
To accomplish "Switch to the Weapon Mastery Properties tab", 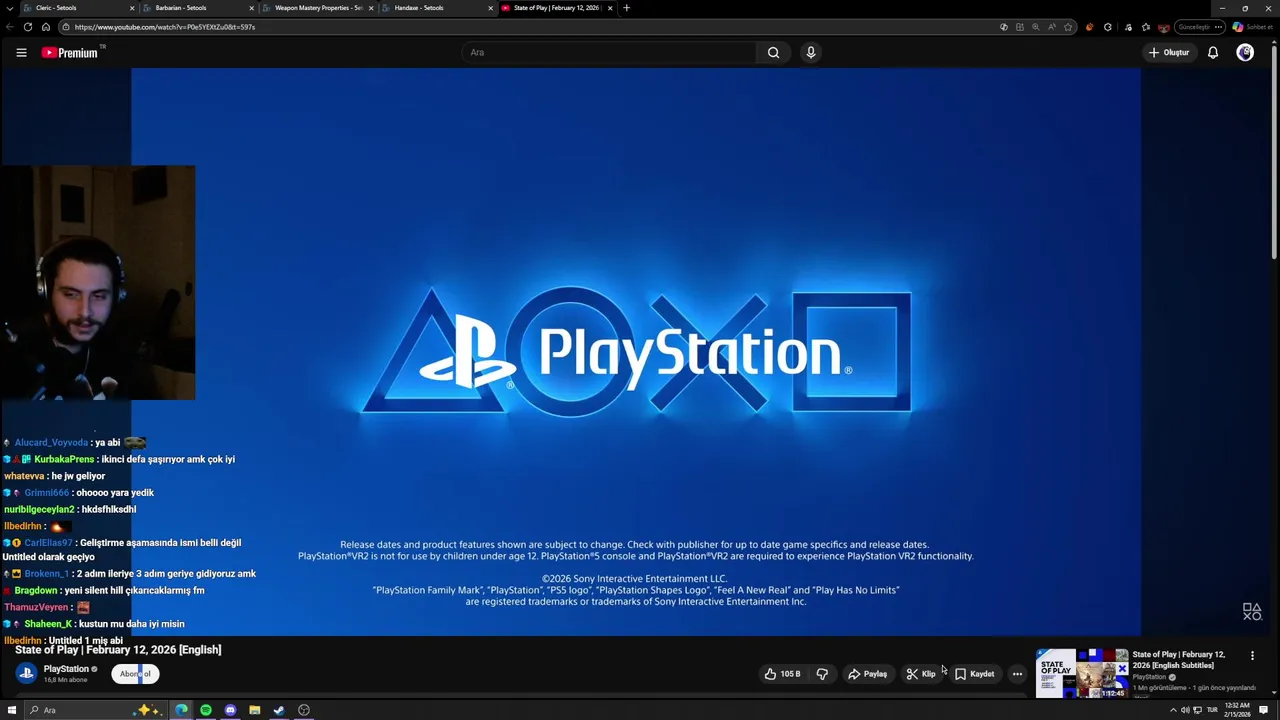I will [318, 8].
